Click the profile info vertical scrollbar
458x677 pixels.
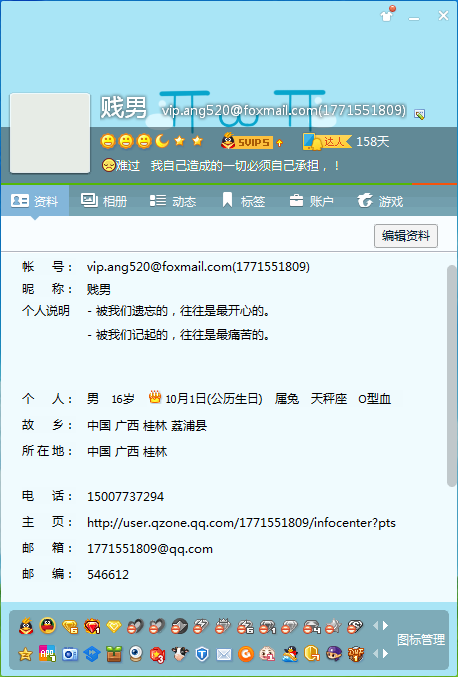pyautogui.click(x=452, y=376)
